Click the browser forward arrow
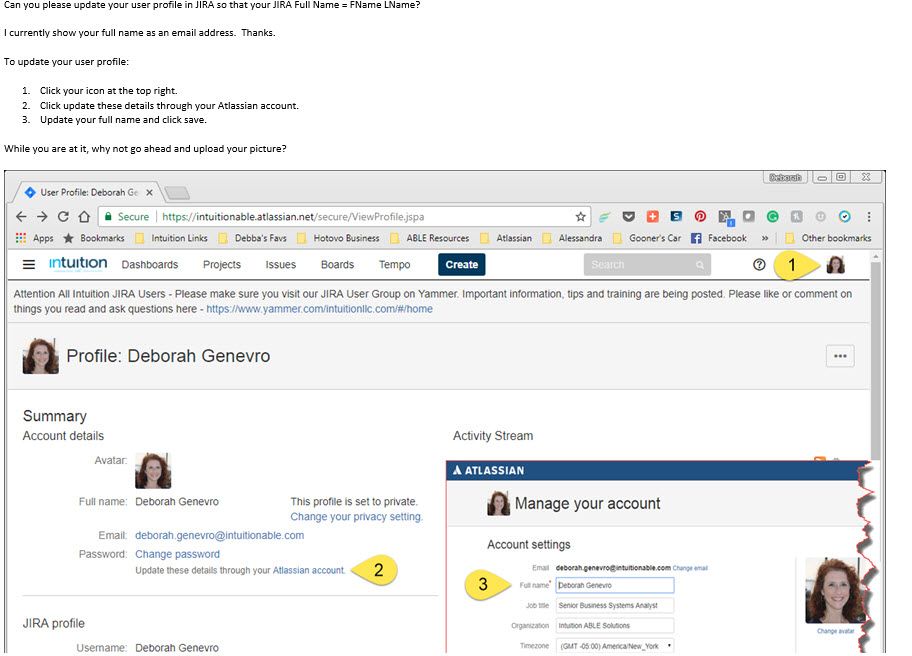This screenshot has width=912, height=656. coord(42,217)
